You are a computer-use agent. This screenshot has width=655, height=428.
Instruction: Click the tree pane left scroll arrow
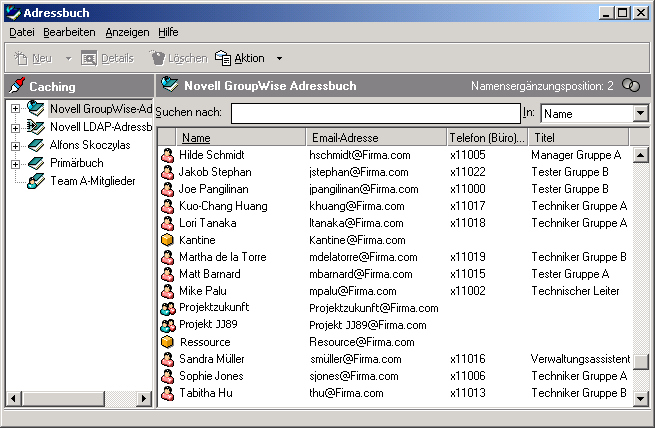tap(13, 398)
